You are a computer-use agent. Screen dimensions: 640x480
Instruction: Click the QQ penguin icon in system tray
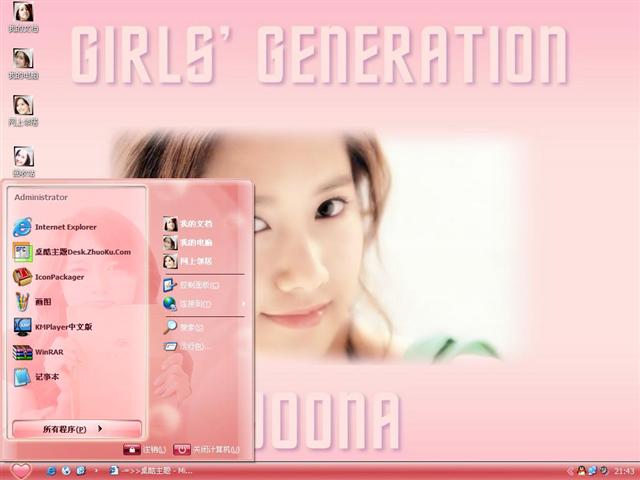(x=579, y=470)
